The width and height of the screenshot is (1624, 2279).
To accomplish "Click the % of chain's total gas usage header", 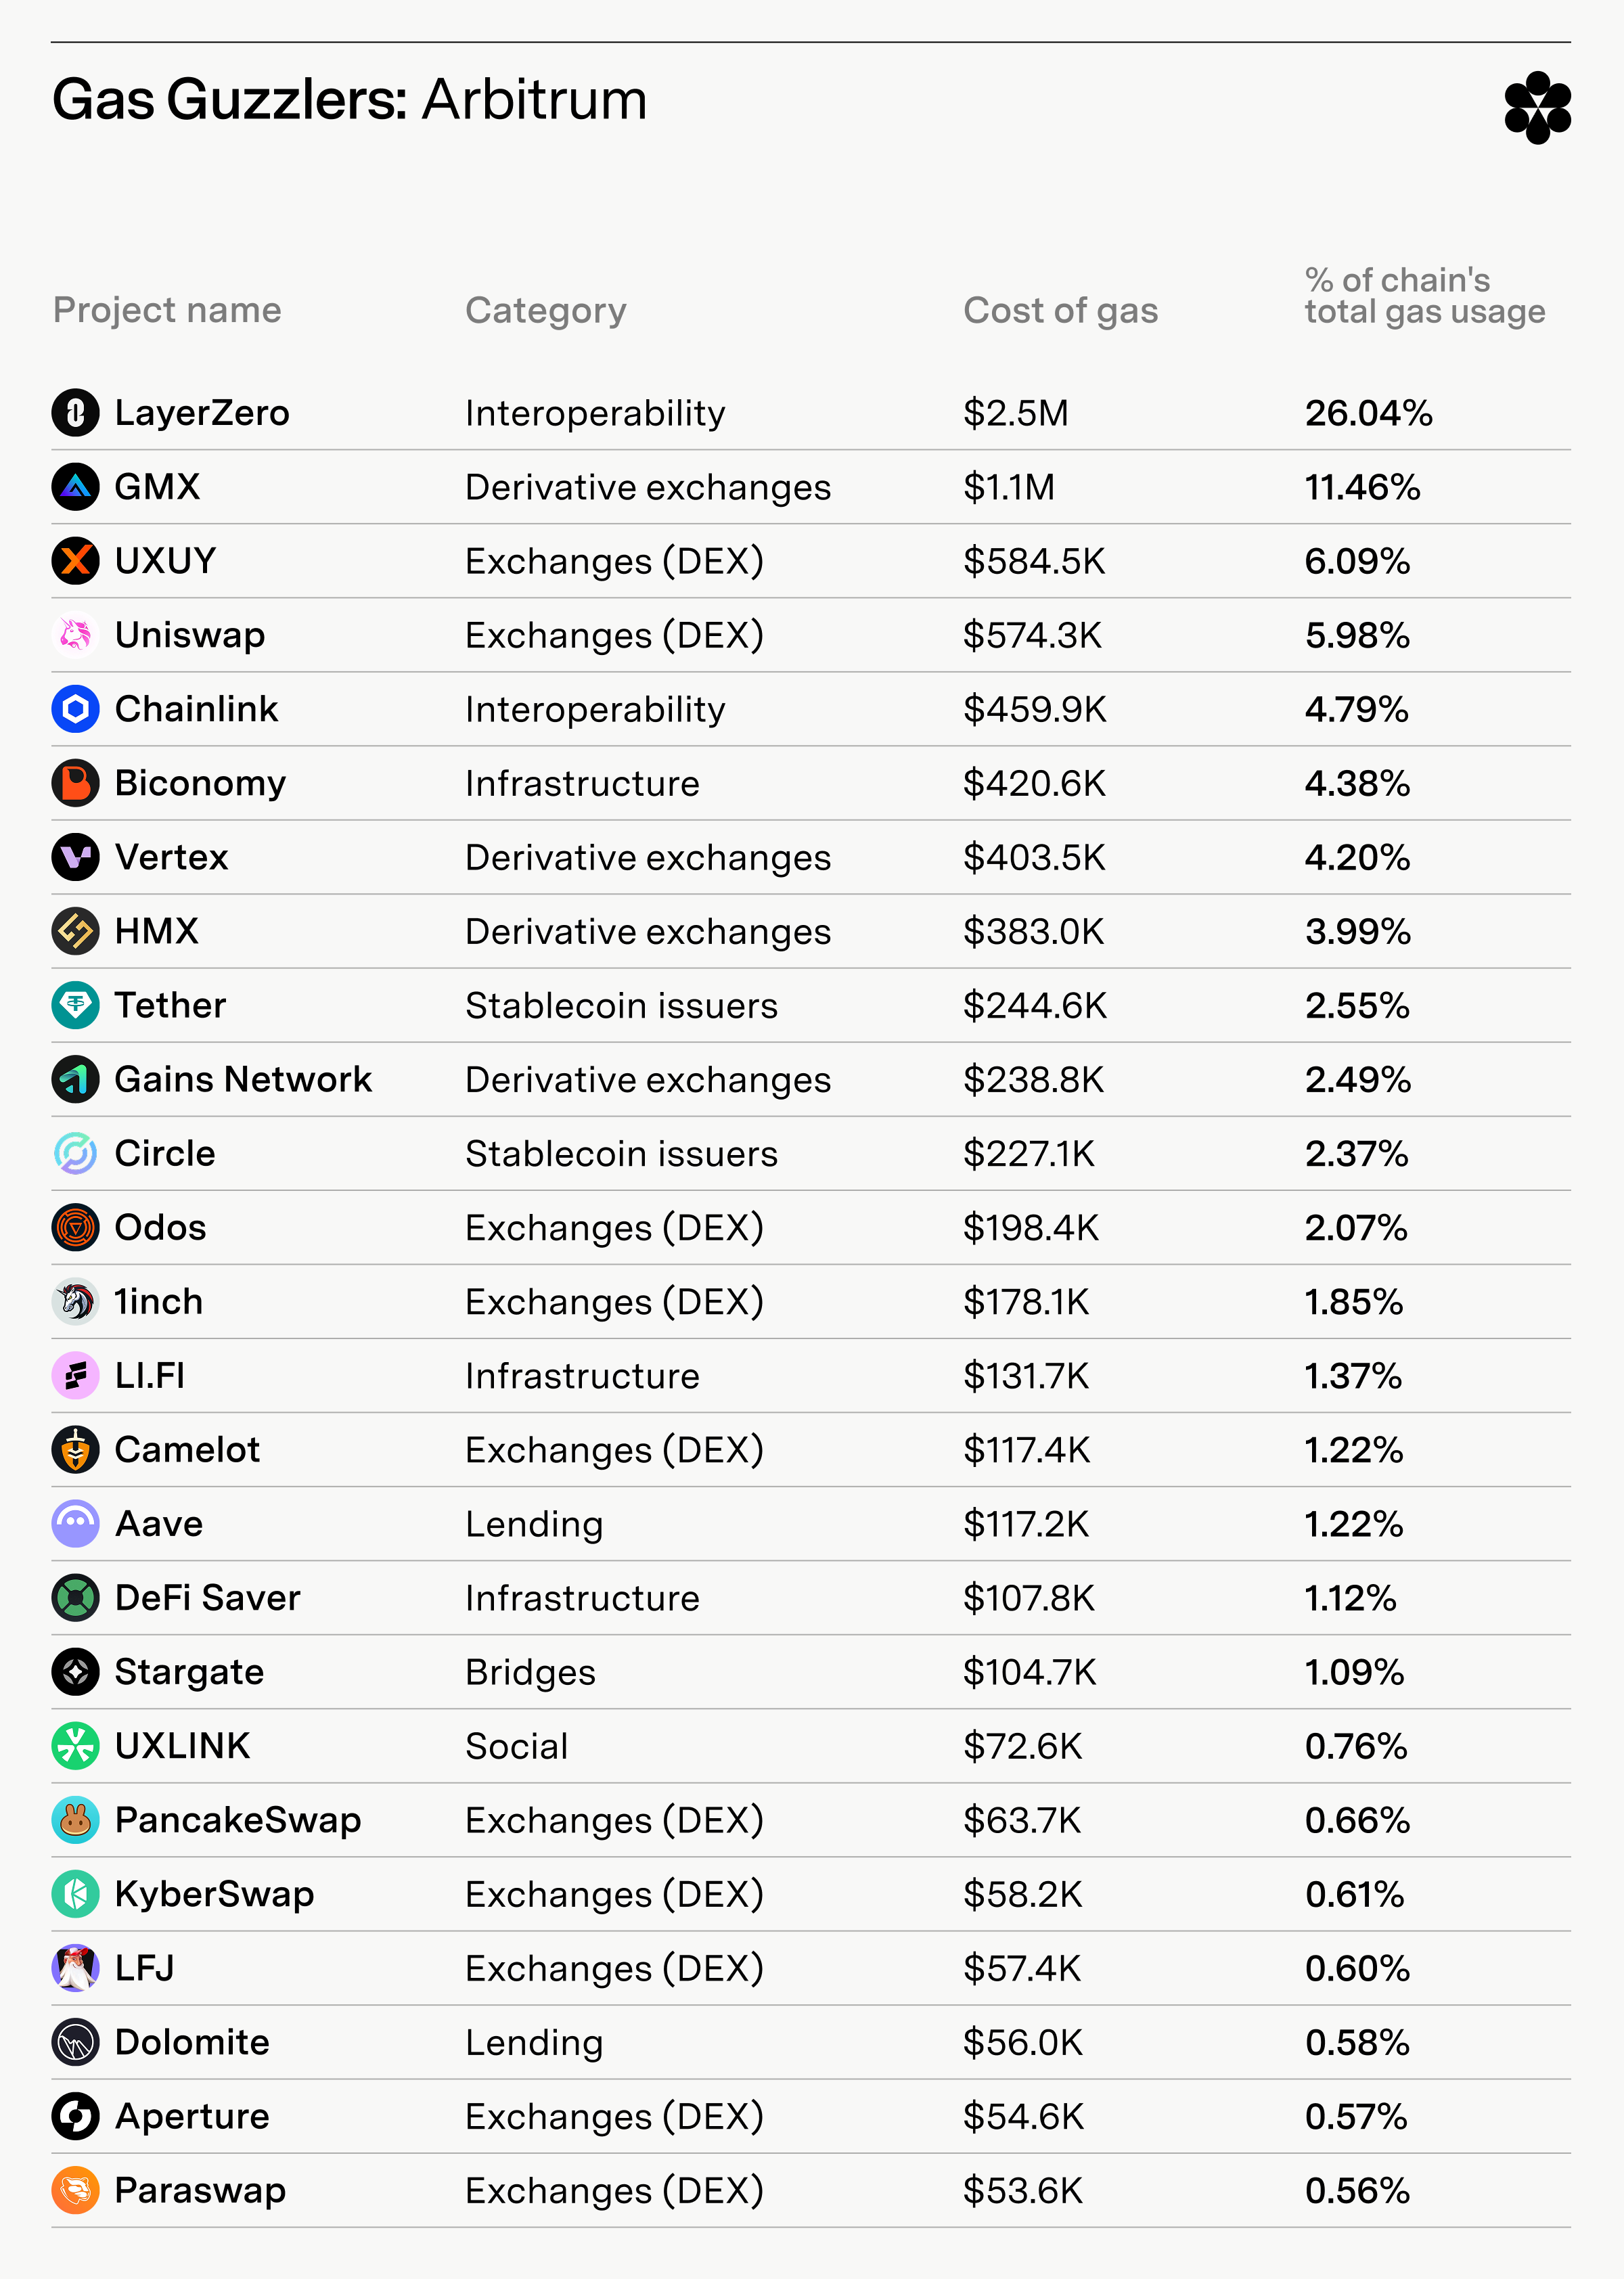I will (x=1425, y=296).
